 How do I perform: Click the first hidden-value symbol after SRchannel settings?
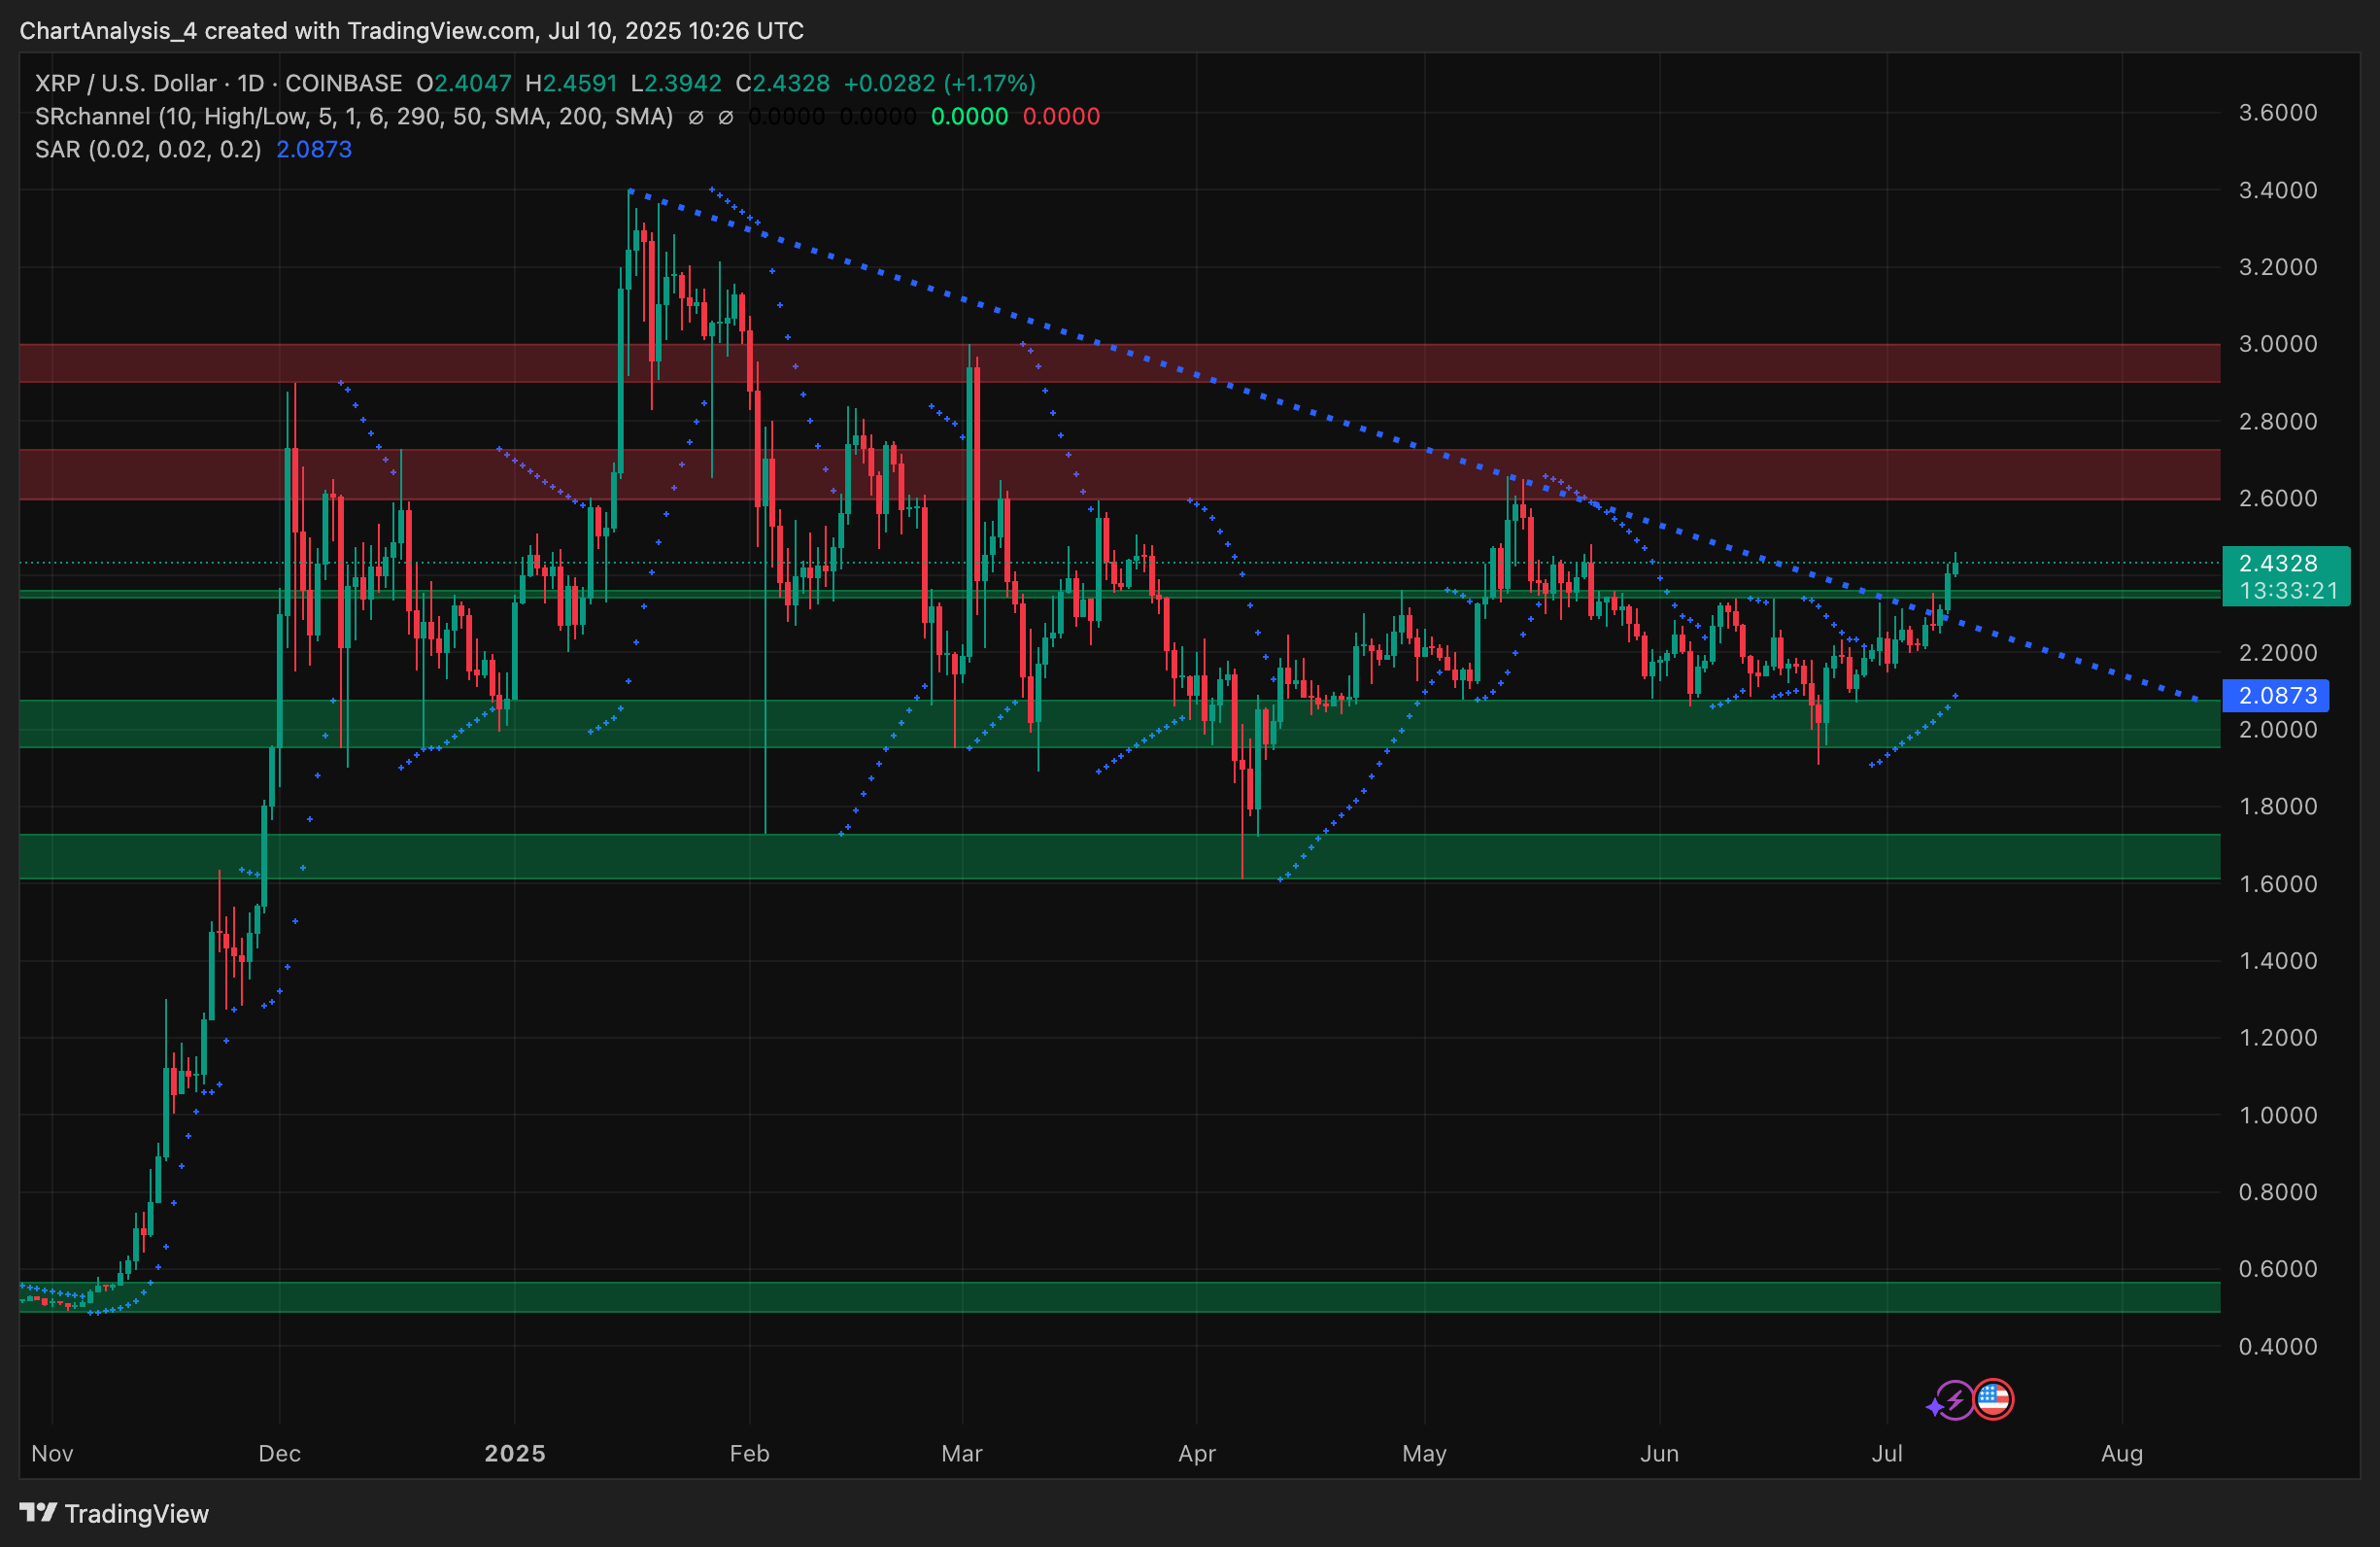tap(696, 117)
